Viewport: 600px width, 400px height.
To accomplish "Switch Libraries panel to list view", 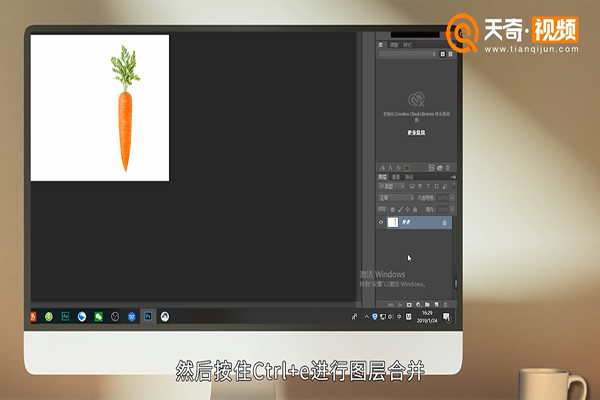I will [450, 54].
